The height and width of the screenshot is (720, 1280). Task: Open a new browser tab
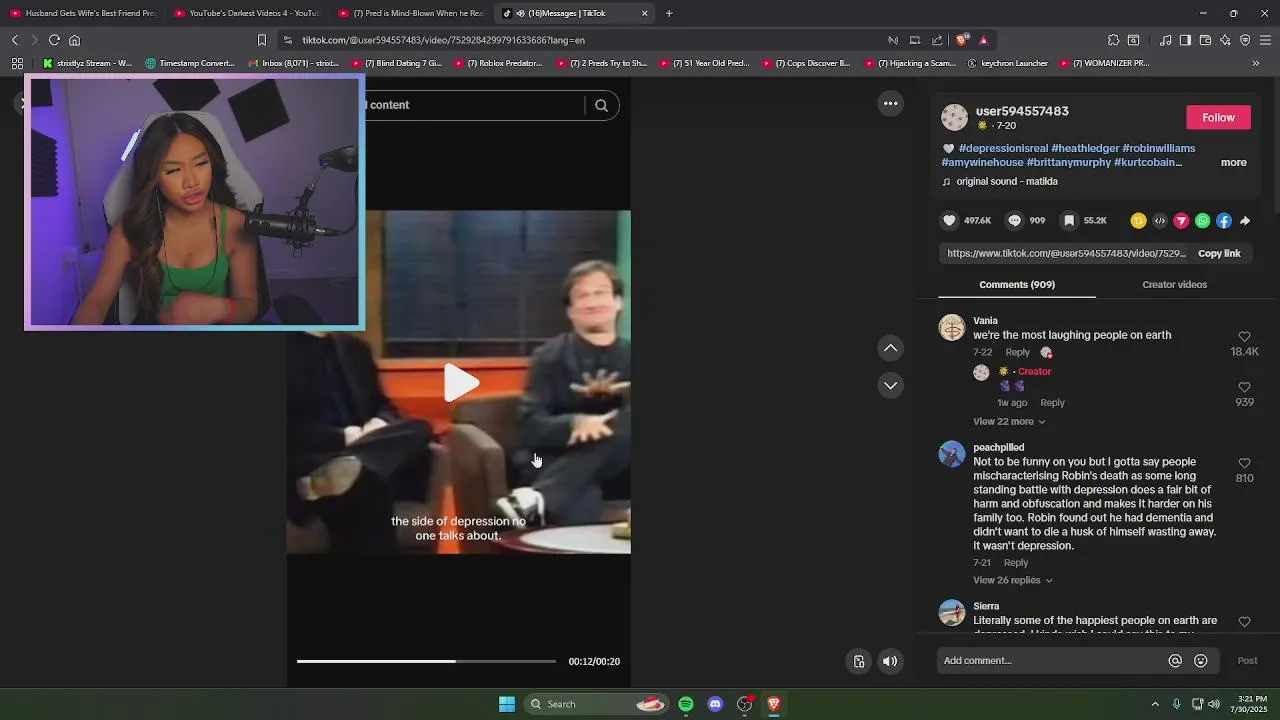tap(669, 13)
